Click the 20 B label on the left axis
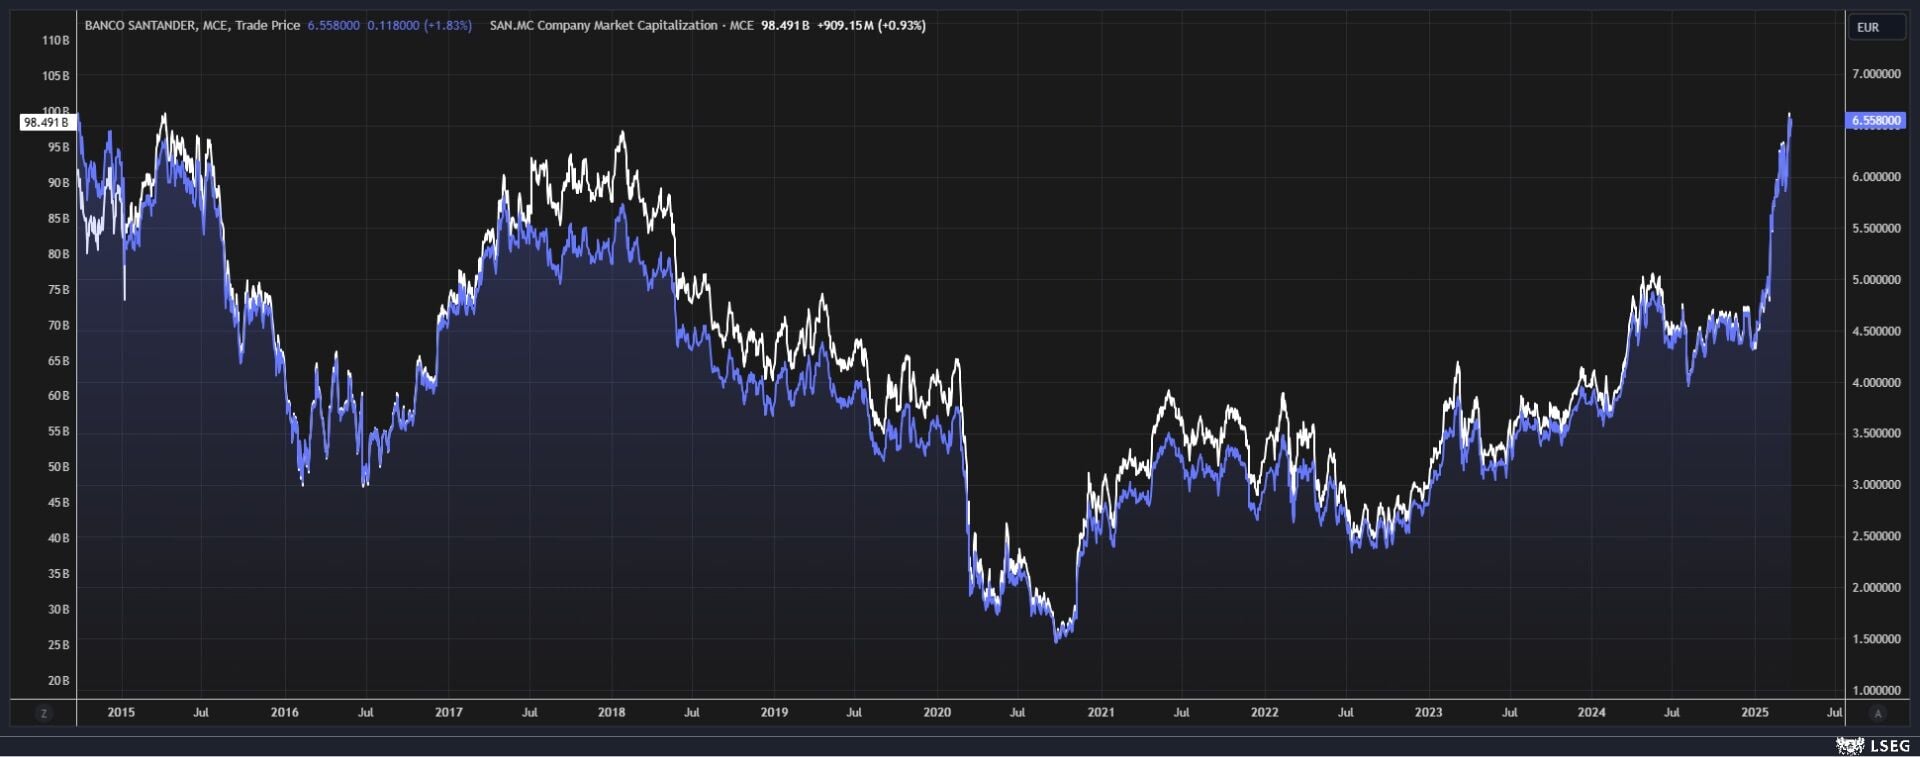 [x=59, y=681]
